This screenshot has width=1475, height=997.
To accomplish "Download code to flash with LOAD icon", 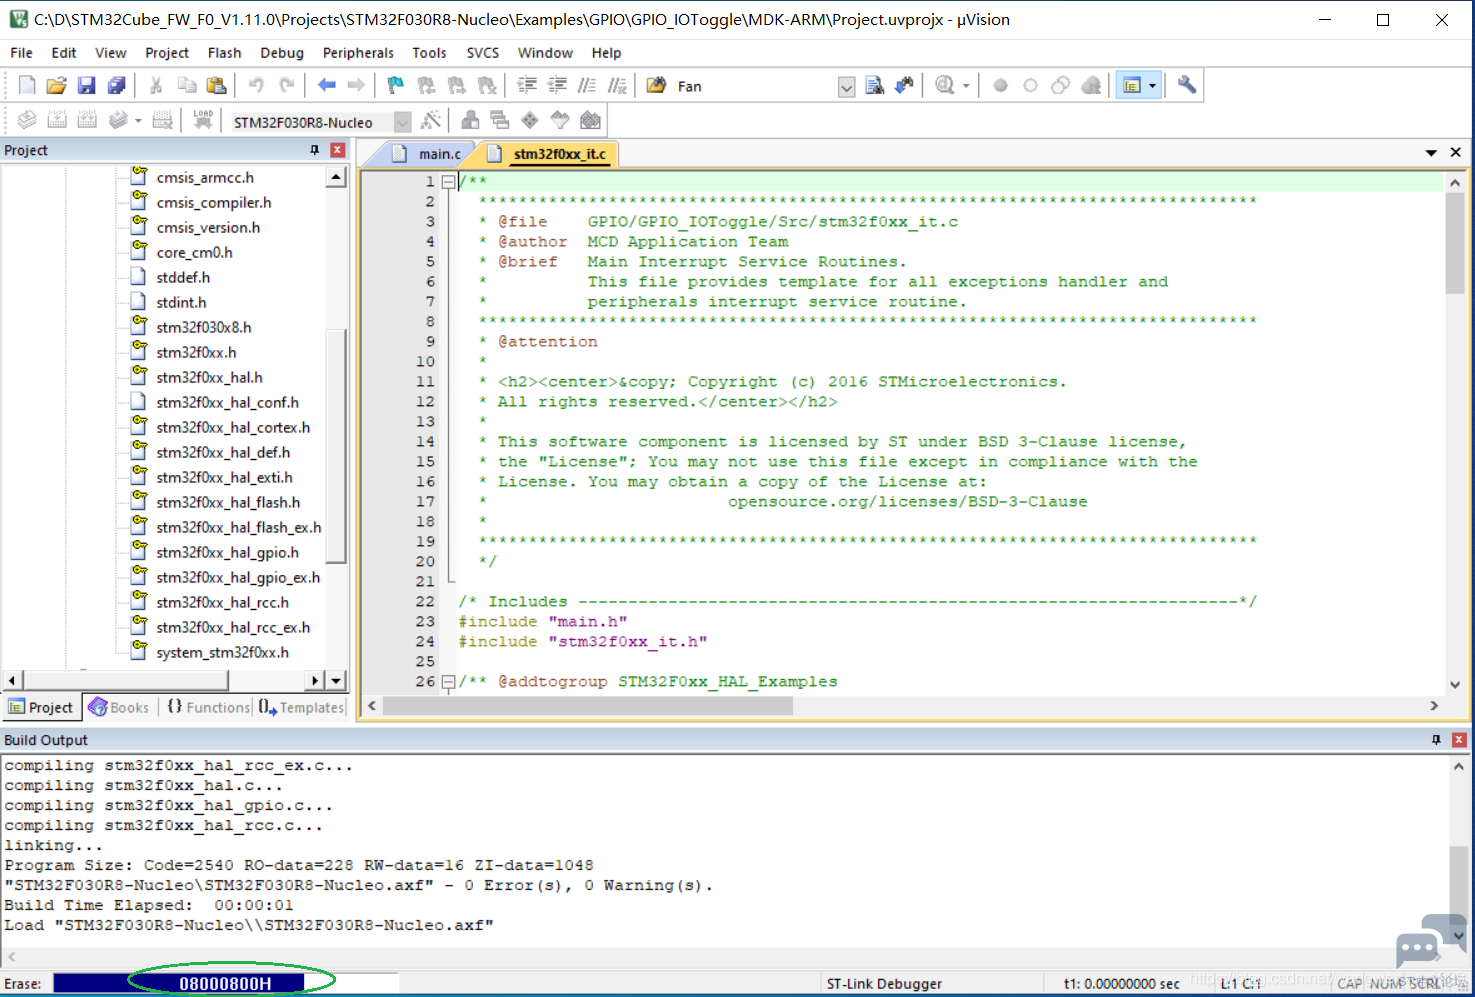I will [203, 121].
